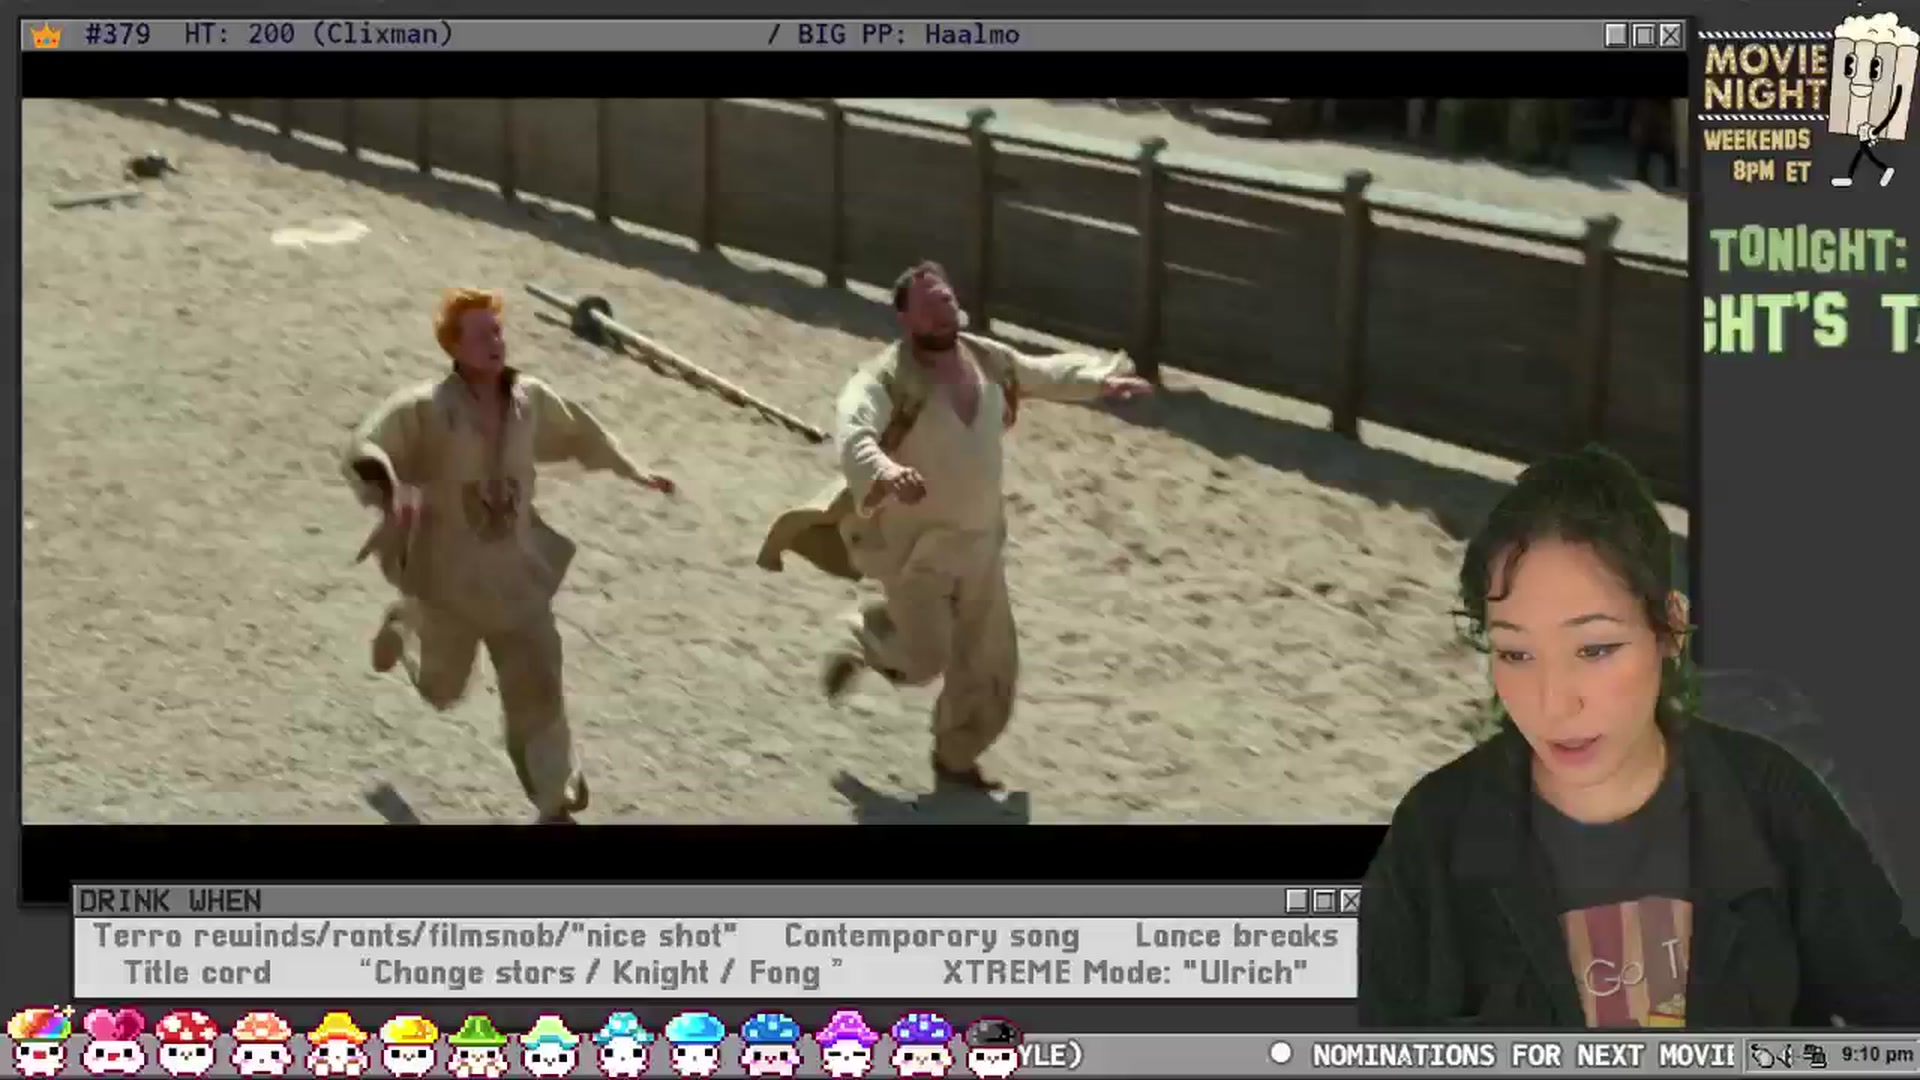Click the WEEKENDS 8PM ET schedule text
This screenshot has width=1920, height=1080.
coord(1758,155)
